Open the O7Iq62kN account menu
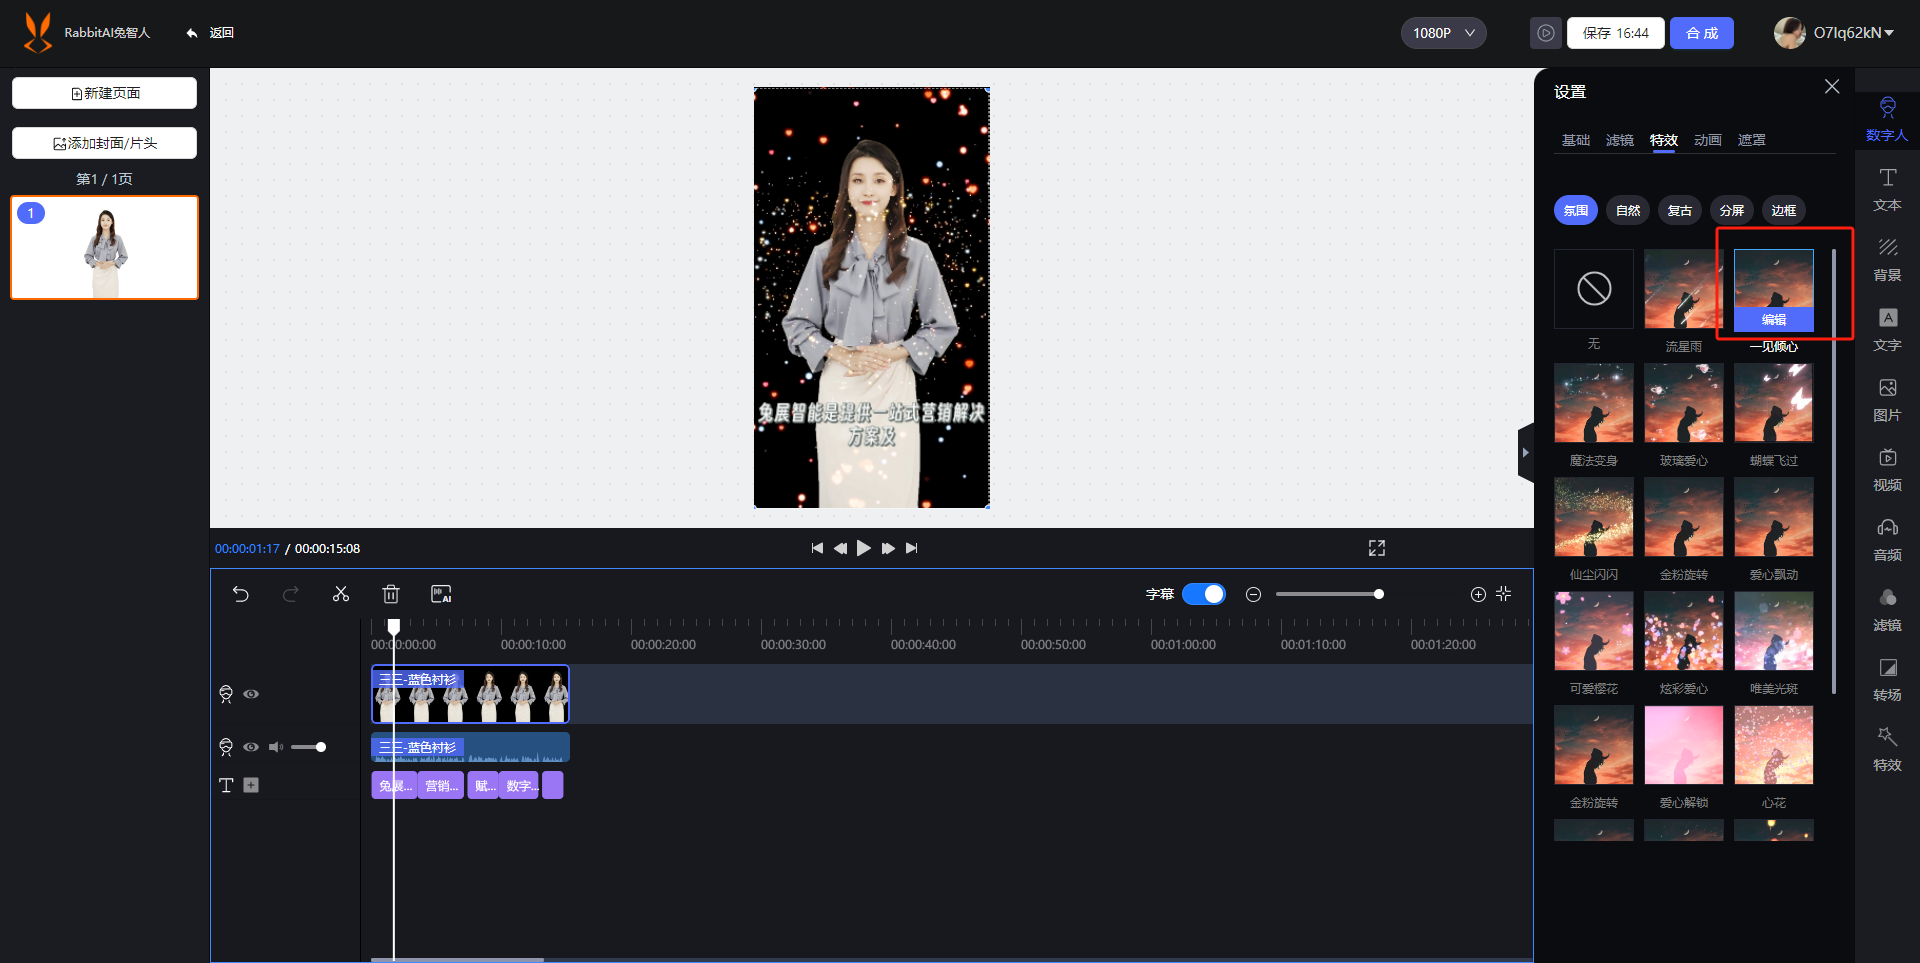Screen dimensions: 1920x963 click(x=1835, y=33)
